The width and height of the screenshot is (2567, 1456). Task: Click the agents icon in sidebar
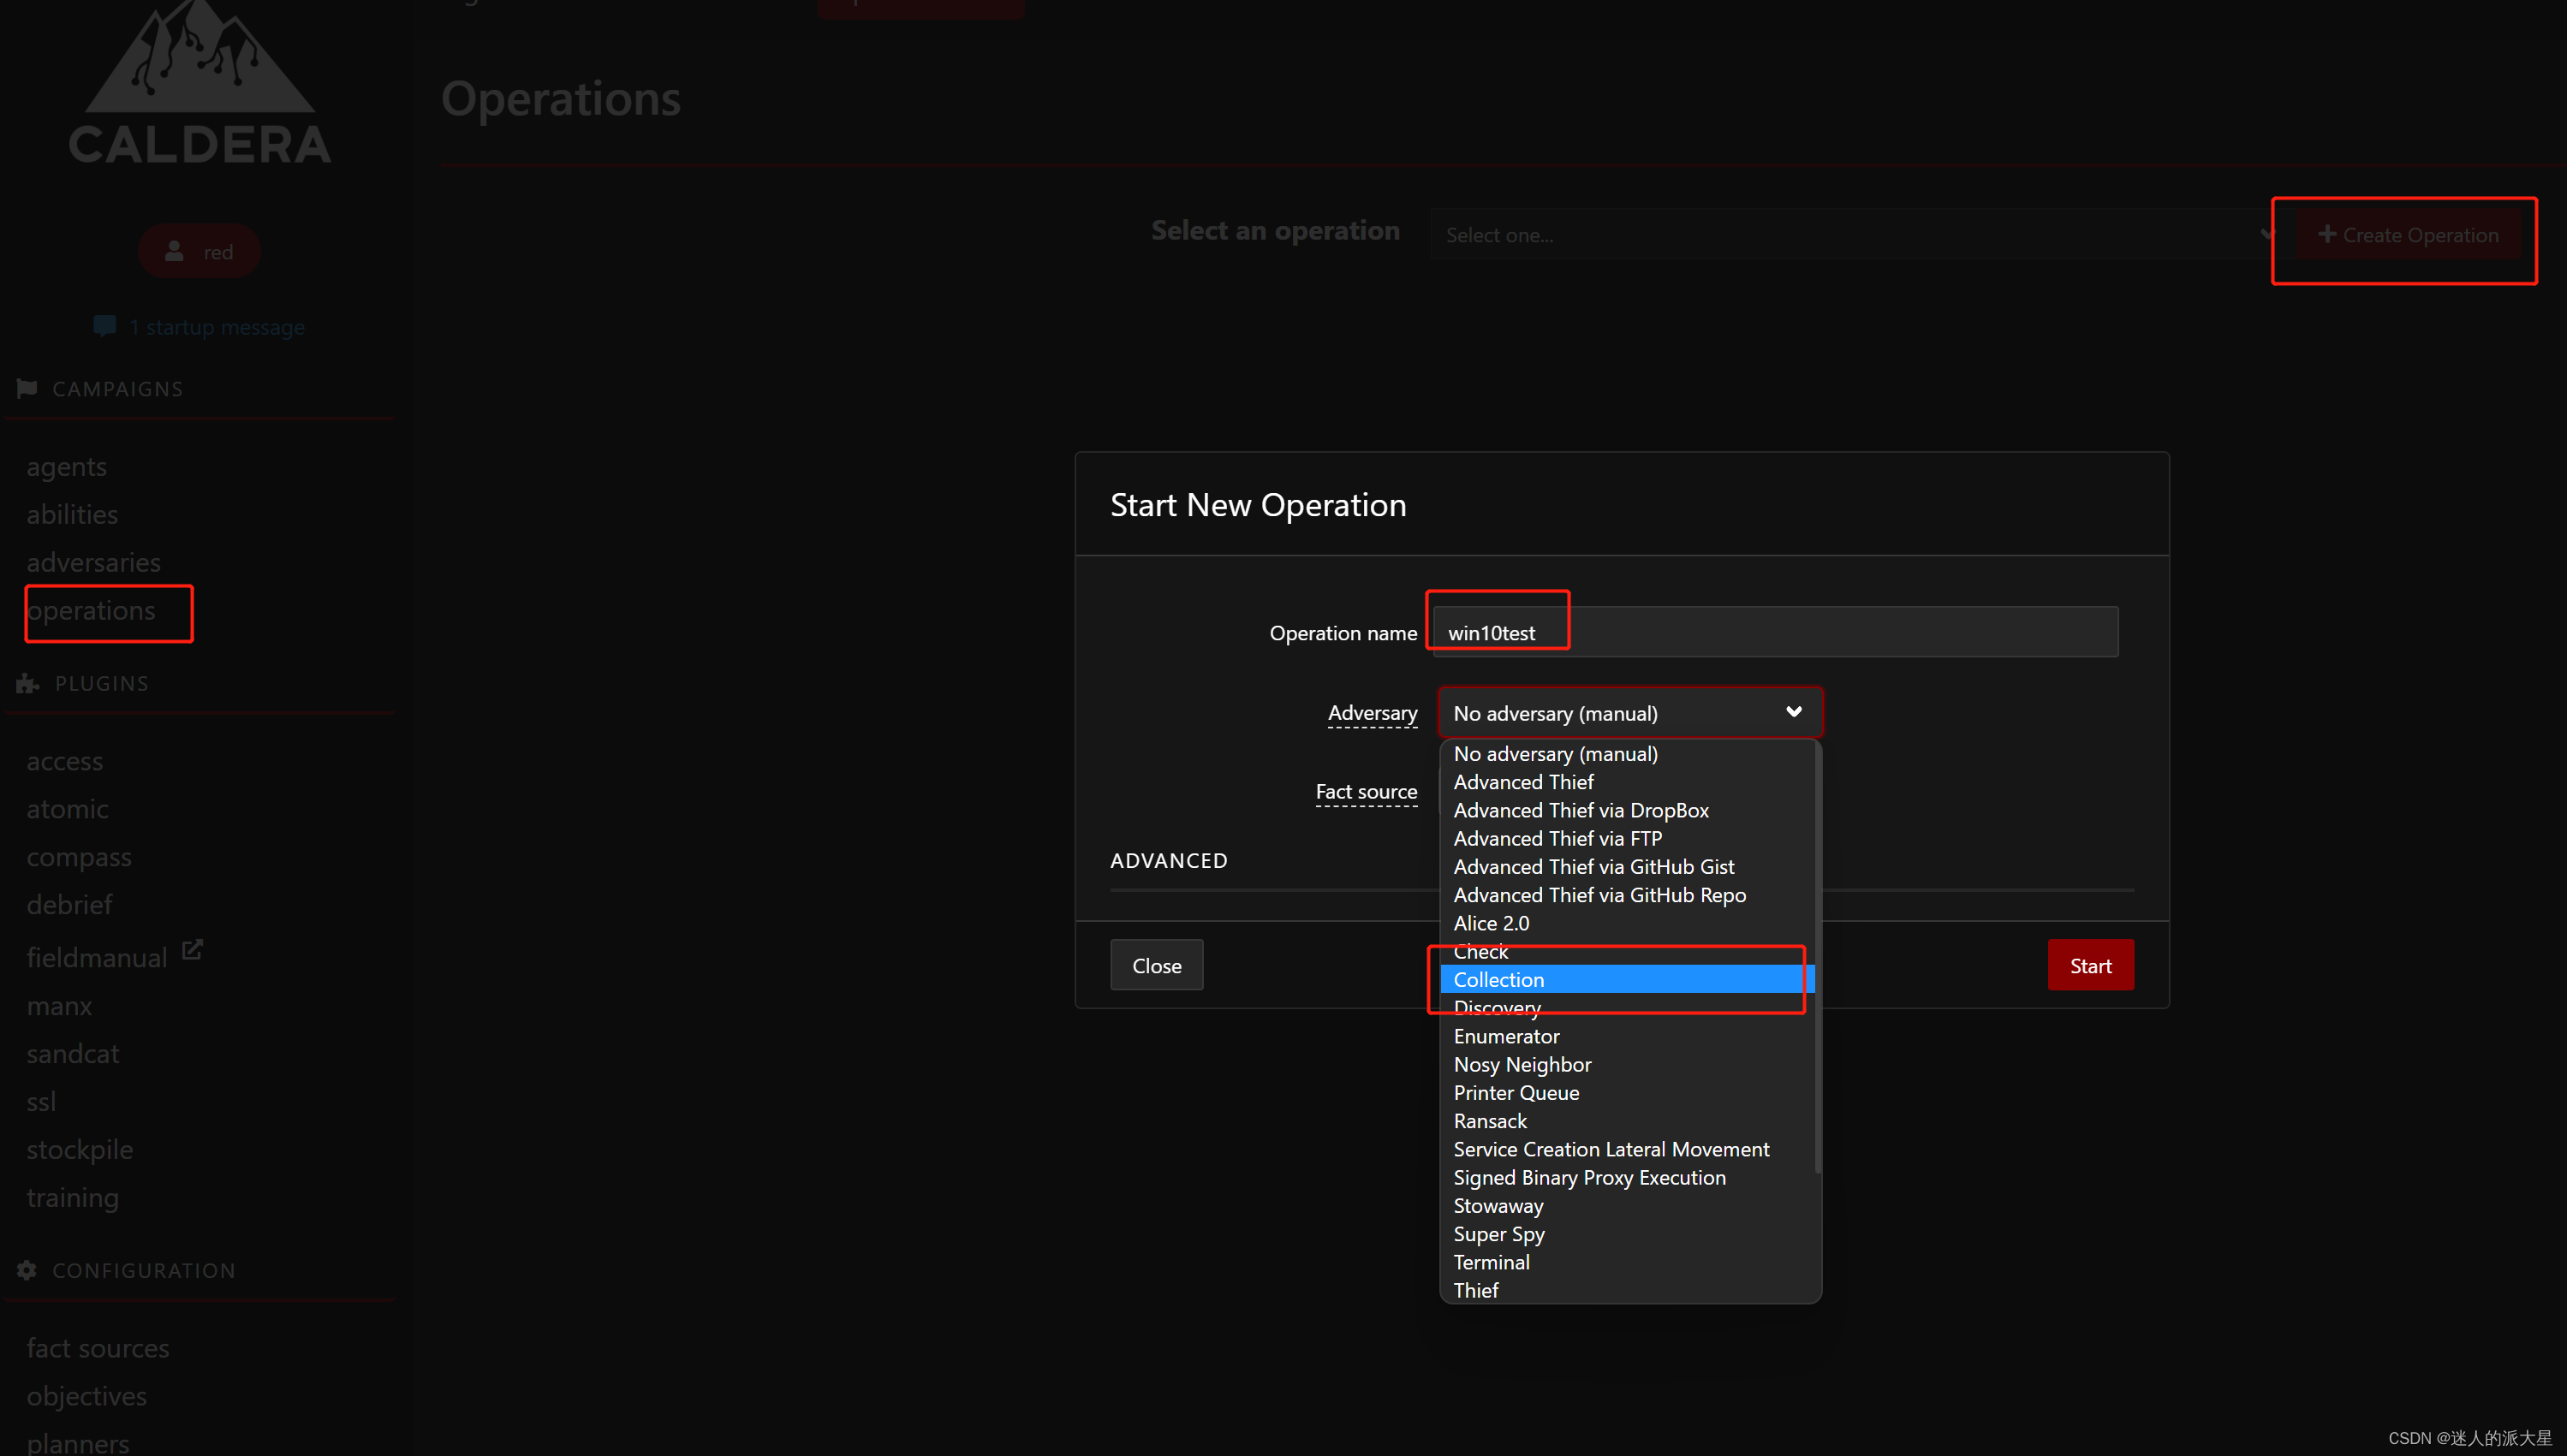coord(65,466)
